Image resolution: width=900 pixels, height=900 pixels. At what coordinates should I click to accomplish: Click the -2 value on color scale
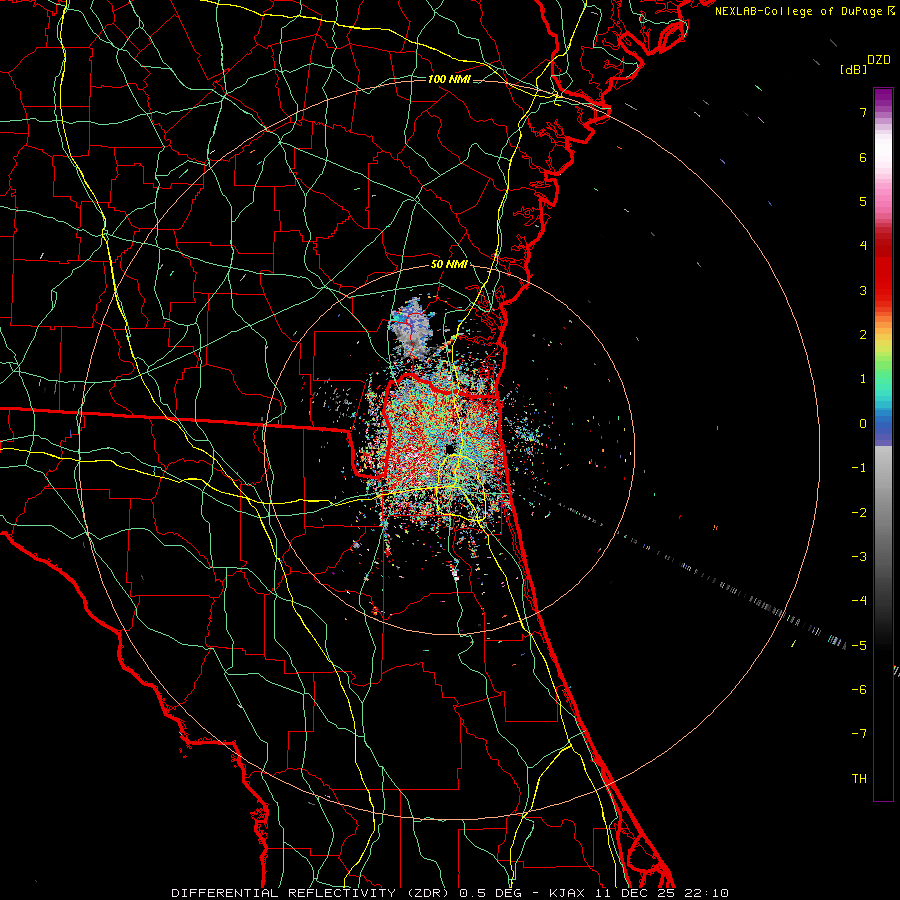coord(859,513)
